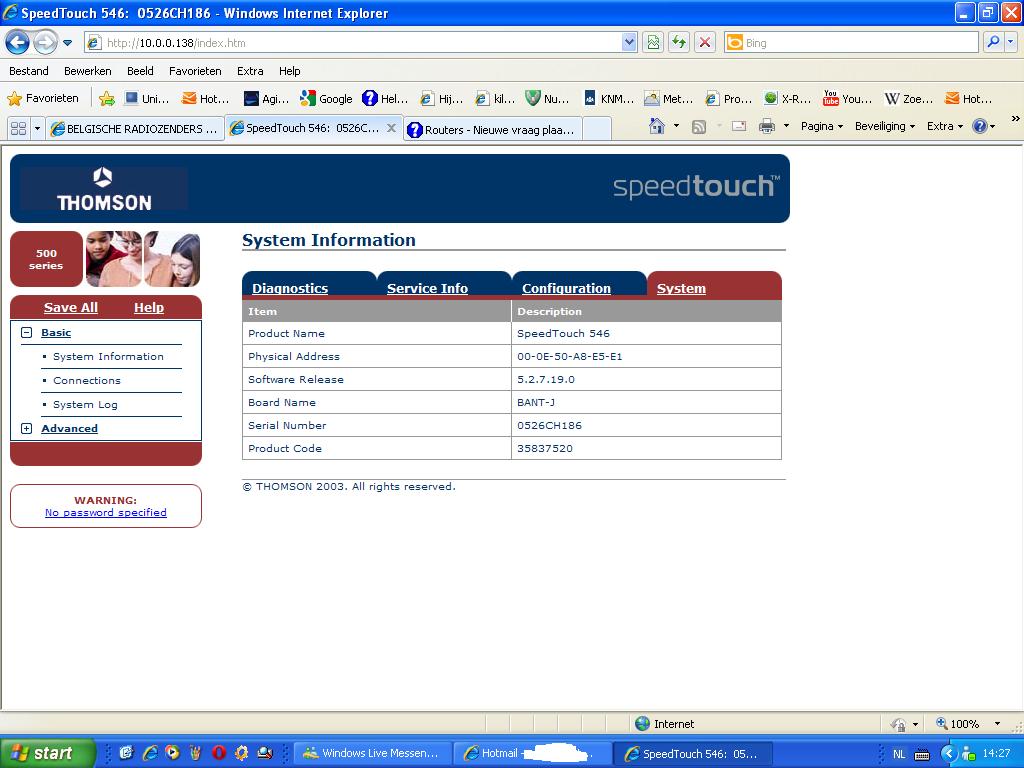Click the blue Help question mark icon

pyautogui.click(x=979, y=126)
